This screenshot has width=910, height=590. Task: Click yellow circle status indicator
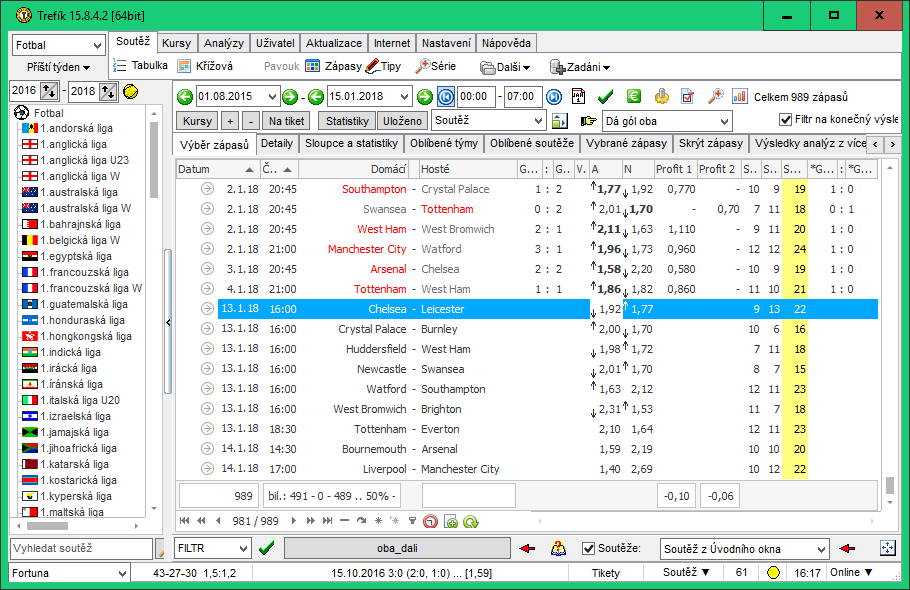pyautogui.click(x=773, y=573)
